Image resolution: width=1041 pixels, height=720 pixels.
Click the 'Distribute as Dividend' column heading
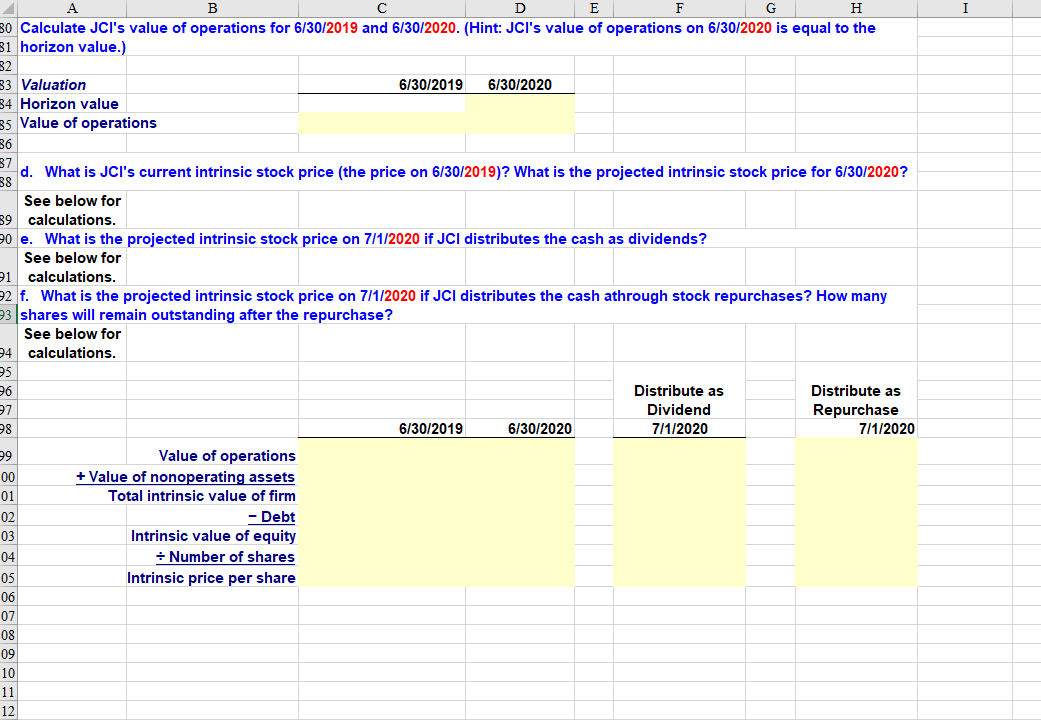click(x=679, y=400)
